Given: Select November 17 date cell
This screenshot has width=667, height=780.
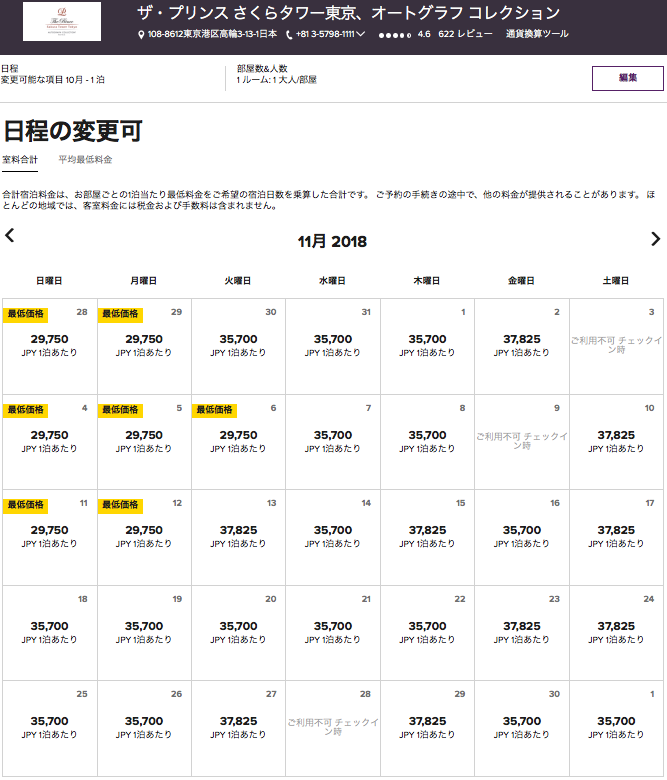Looking at the screenshot, I should tap(616, 537).
